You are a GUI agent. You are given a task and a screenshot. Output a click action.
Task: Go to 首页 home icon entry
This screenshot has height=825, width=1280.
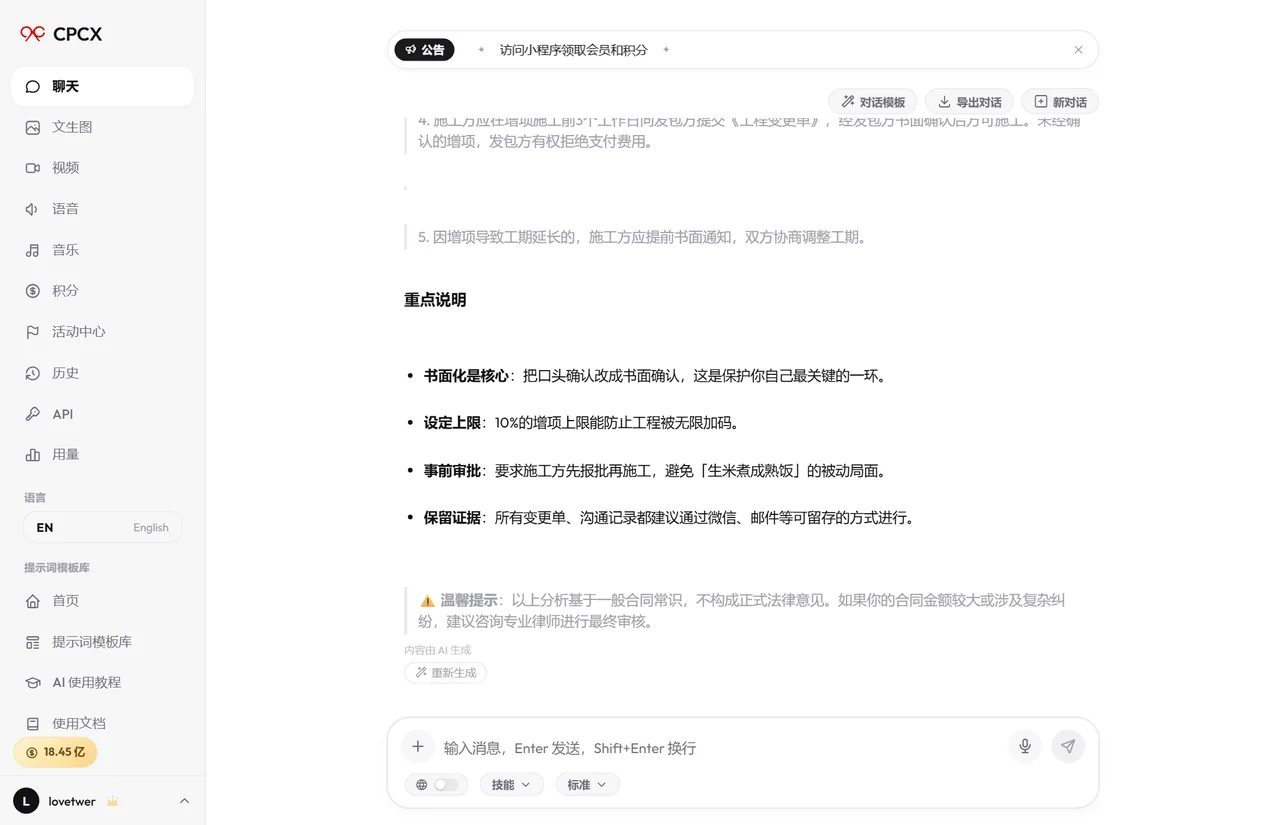(102, 601)
